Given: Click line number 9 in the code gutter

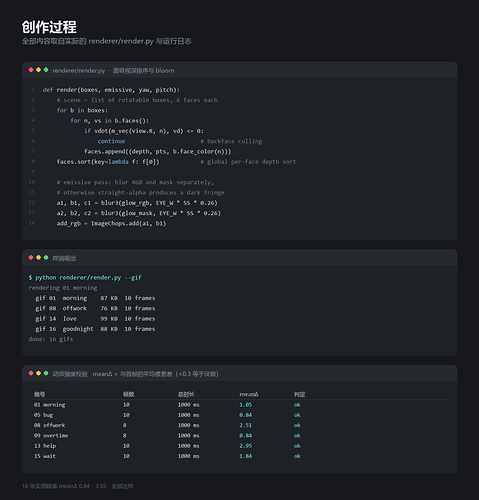Looking at the screenshot, I should [x=33, y=172].
